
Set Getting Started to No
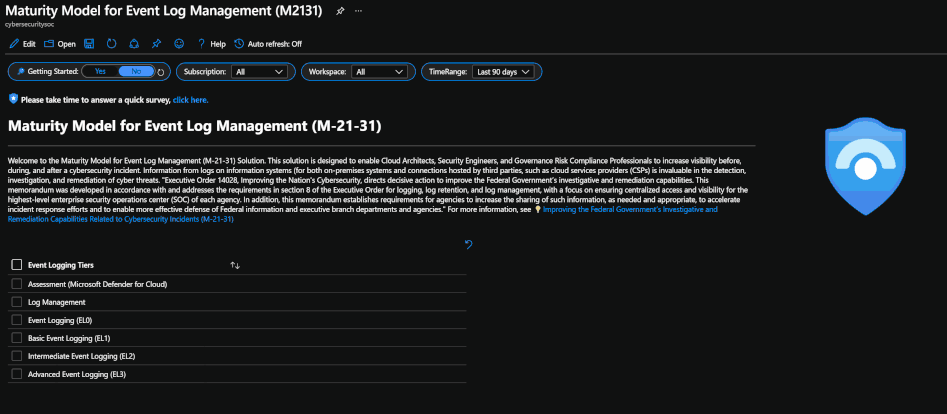click(136, 71)
